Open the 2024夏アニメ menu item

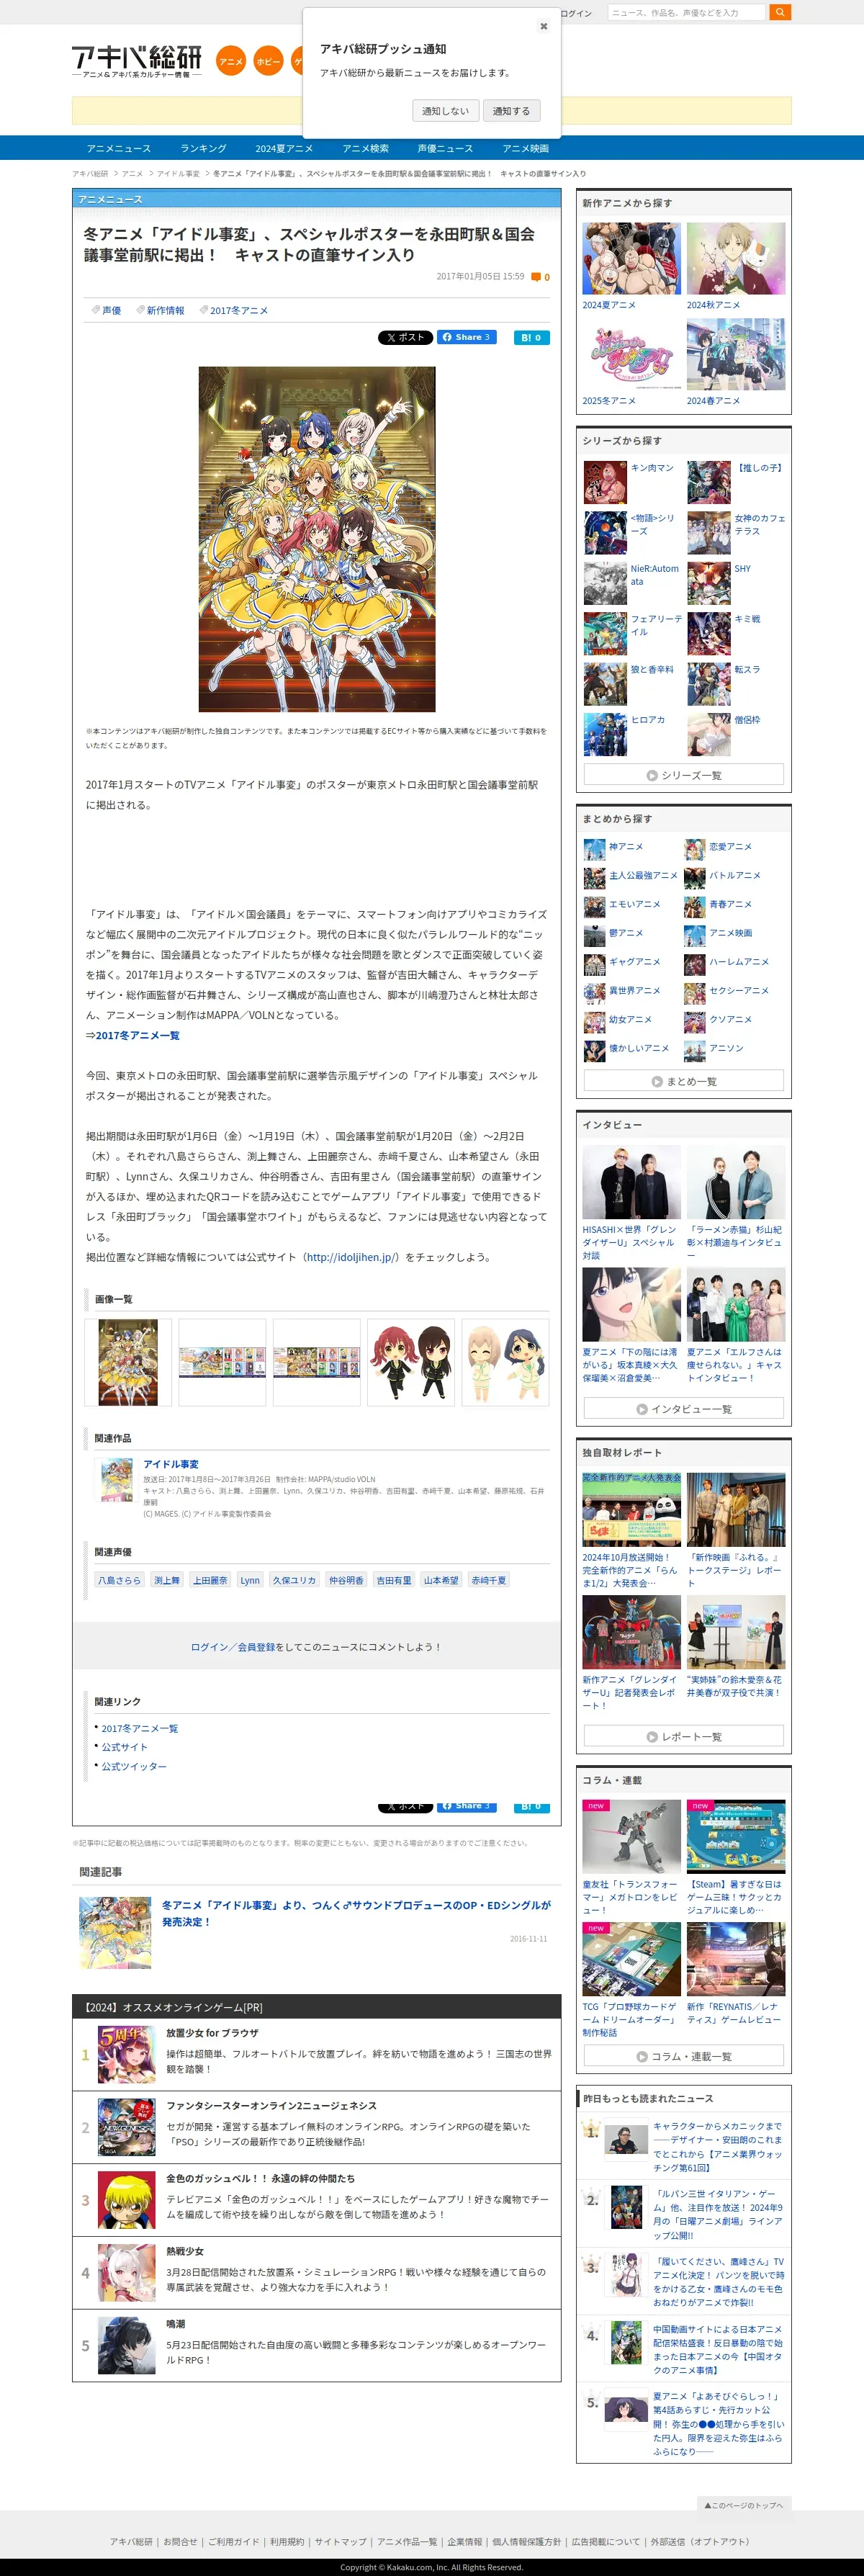pos(284,148)
